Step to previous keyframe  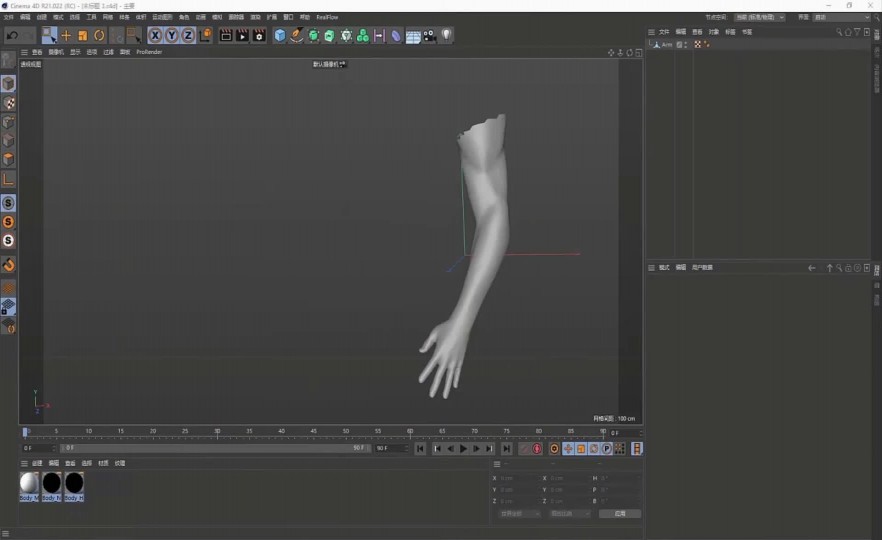437,449
